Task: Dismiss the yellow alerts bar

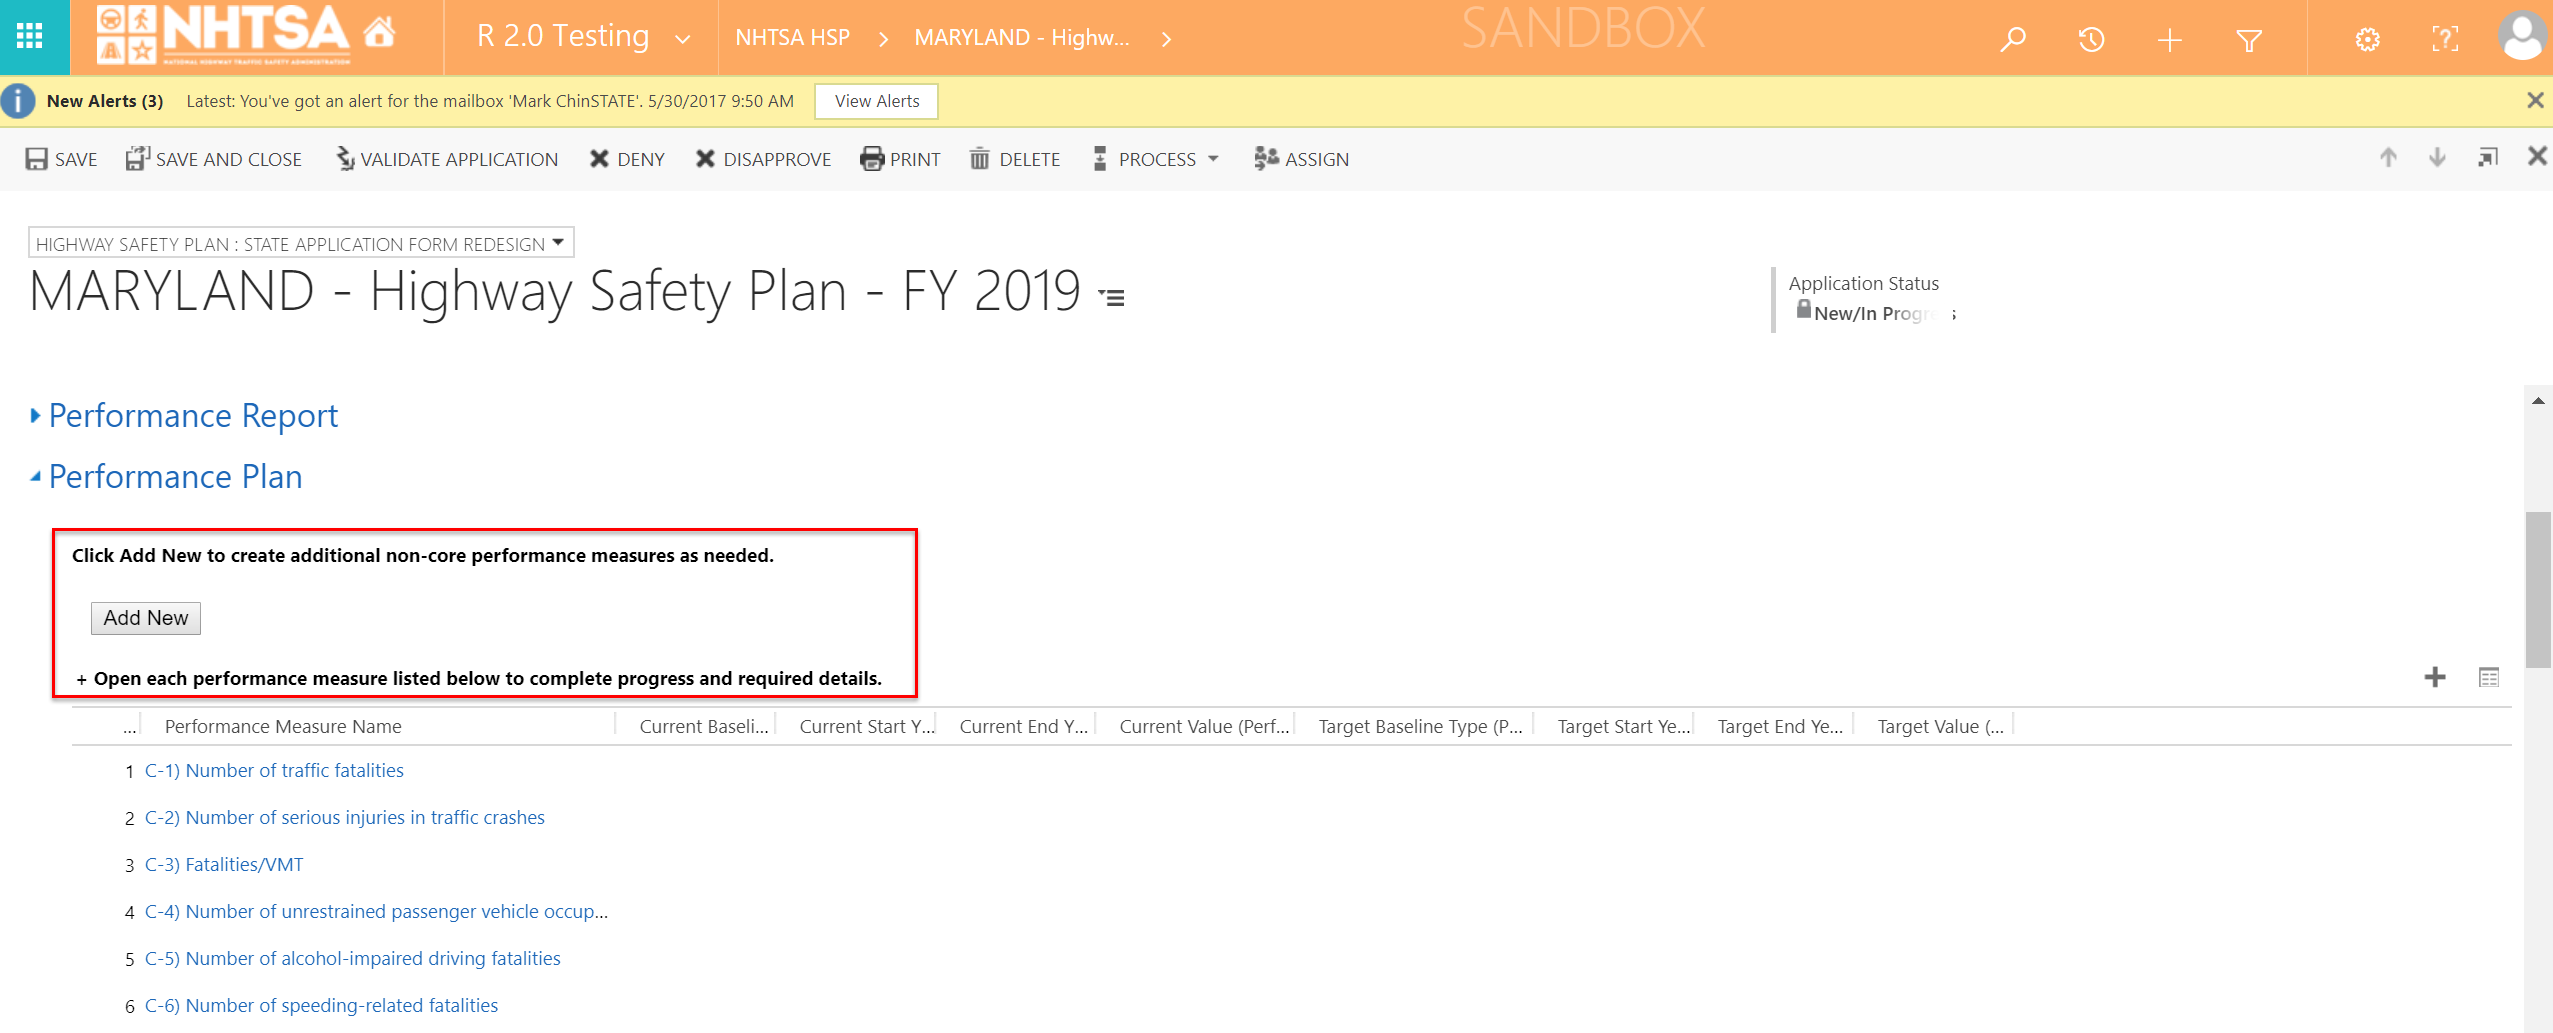Action: (2535, 100)
